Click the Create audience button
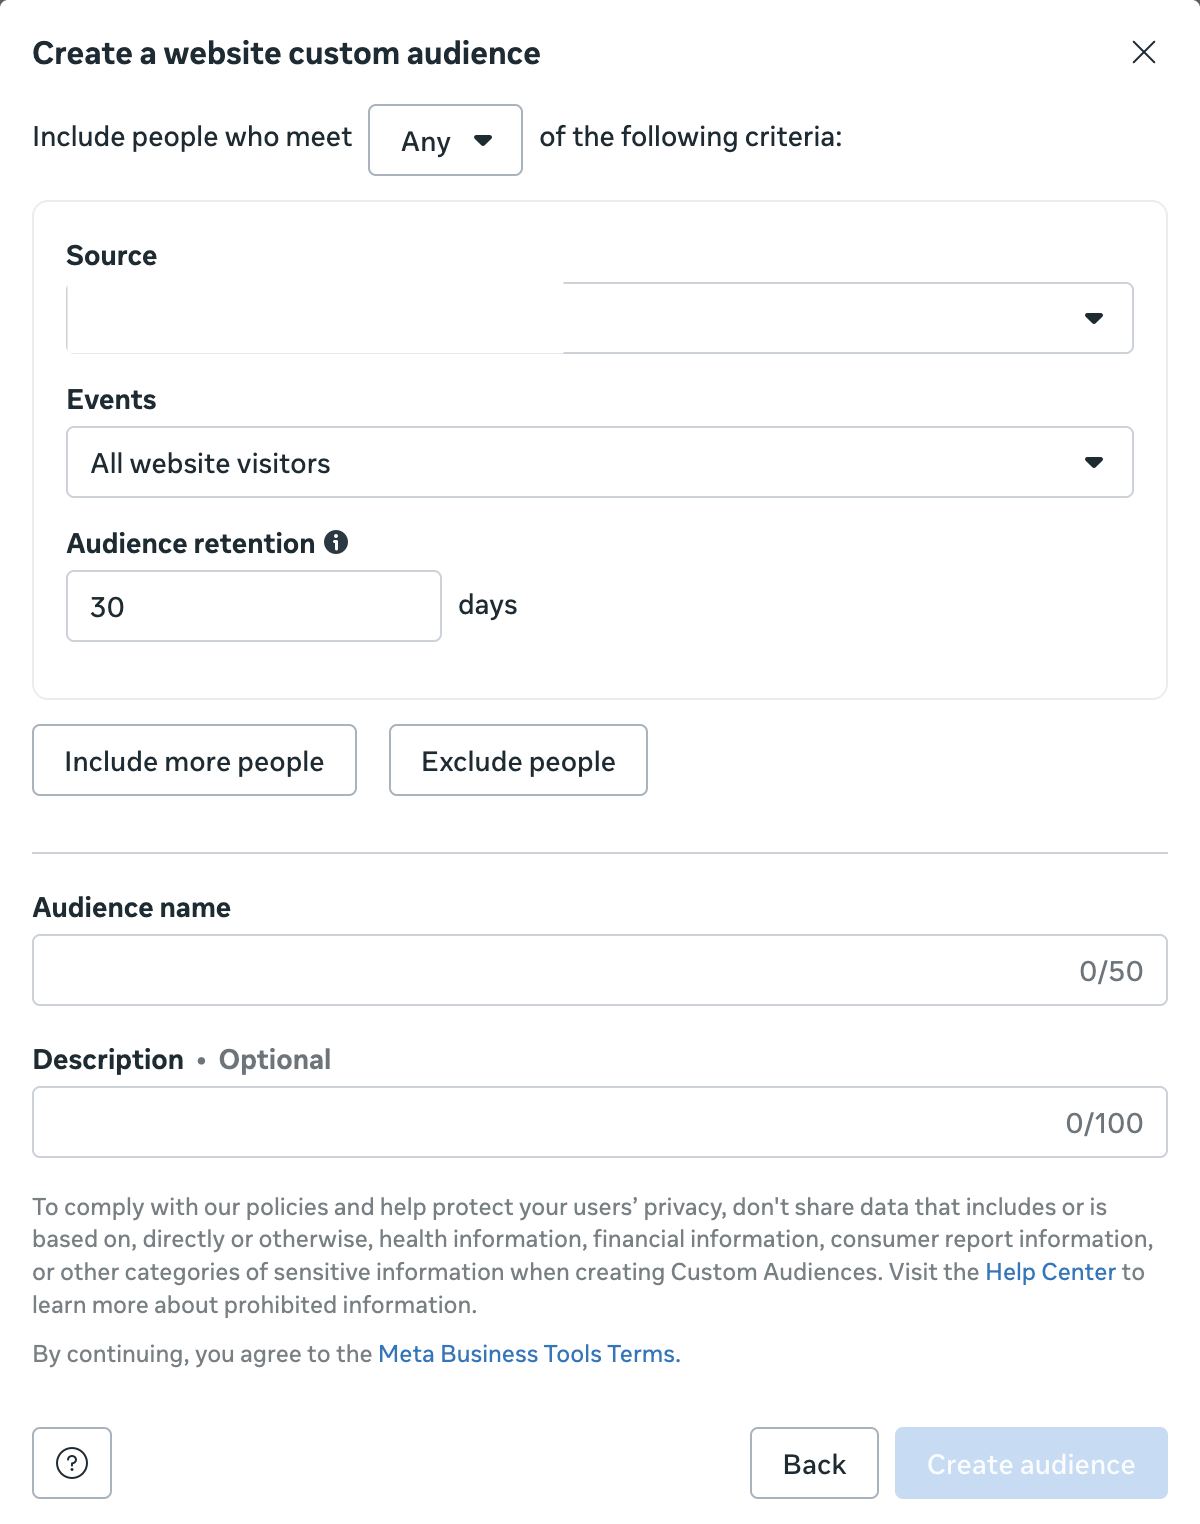 (1031, 1463)
